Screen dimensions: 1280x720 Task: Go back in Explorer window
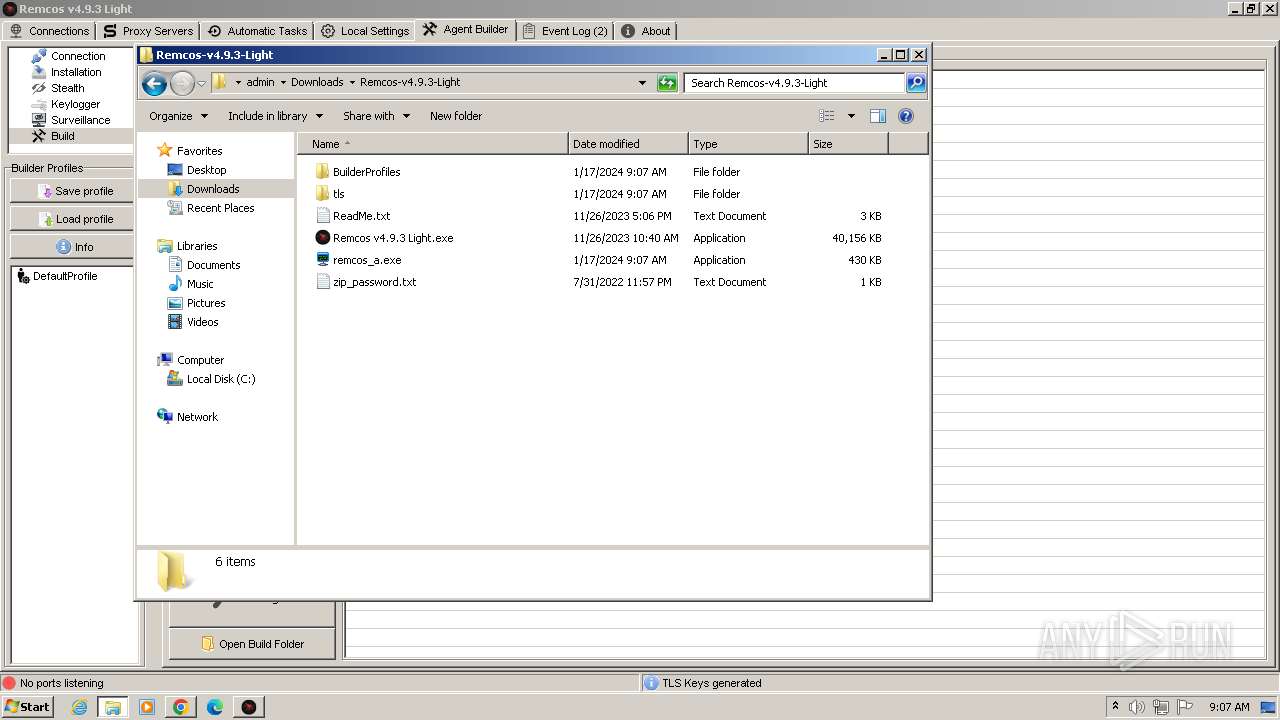[x=154, y=83]
